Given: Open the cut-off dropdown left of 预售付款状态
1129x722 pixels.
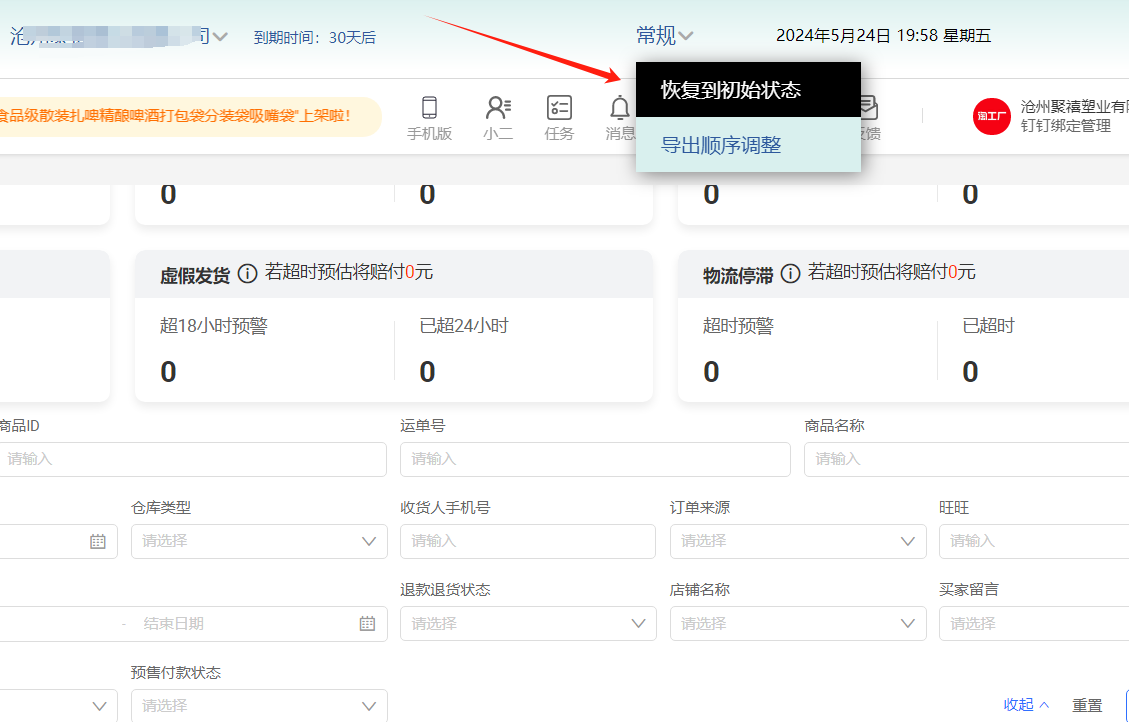Looking at the screenshot, I should tap(59, 706).
